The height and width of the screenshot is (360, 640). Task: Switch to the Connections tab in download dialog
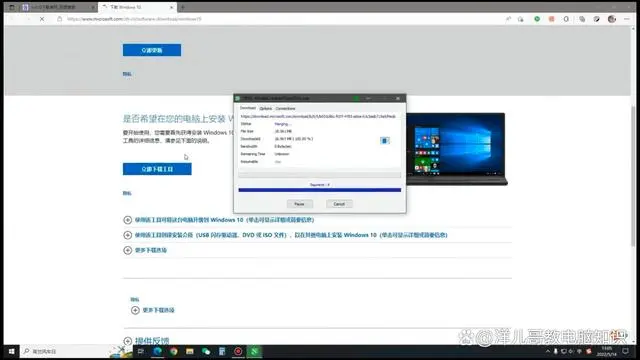[x=285, y=109]
